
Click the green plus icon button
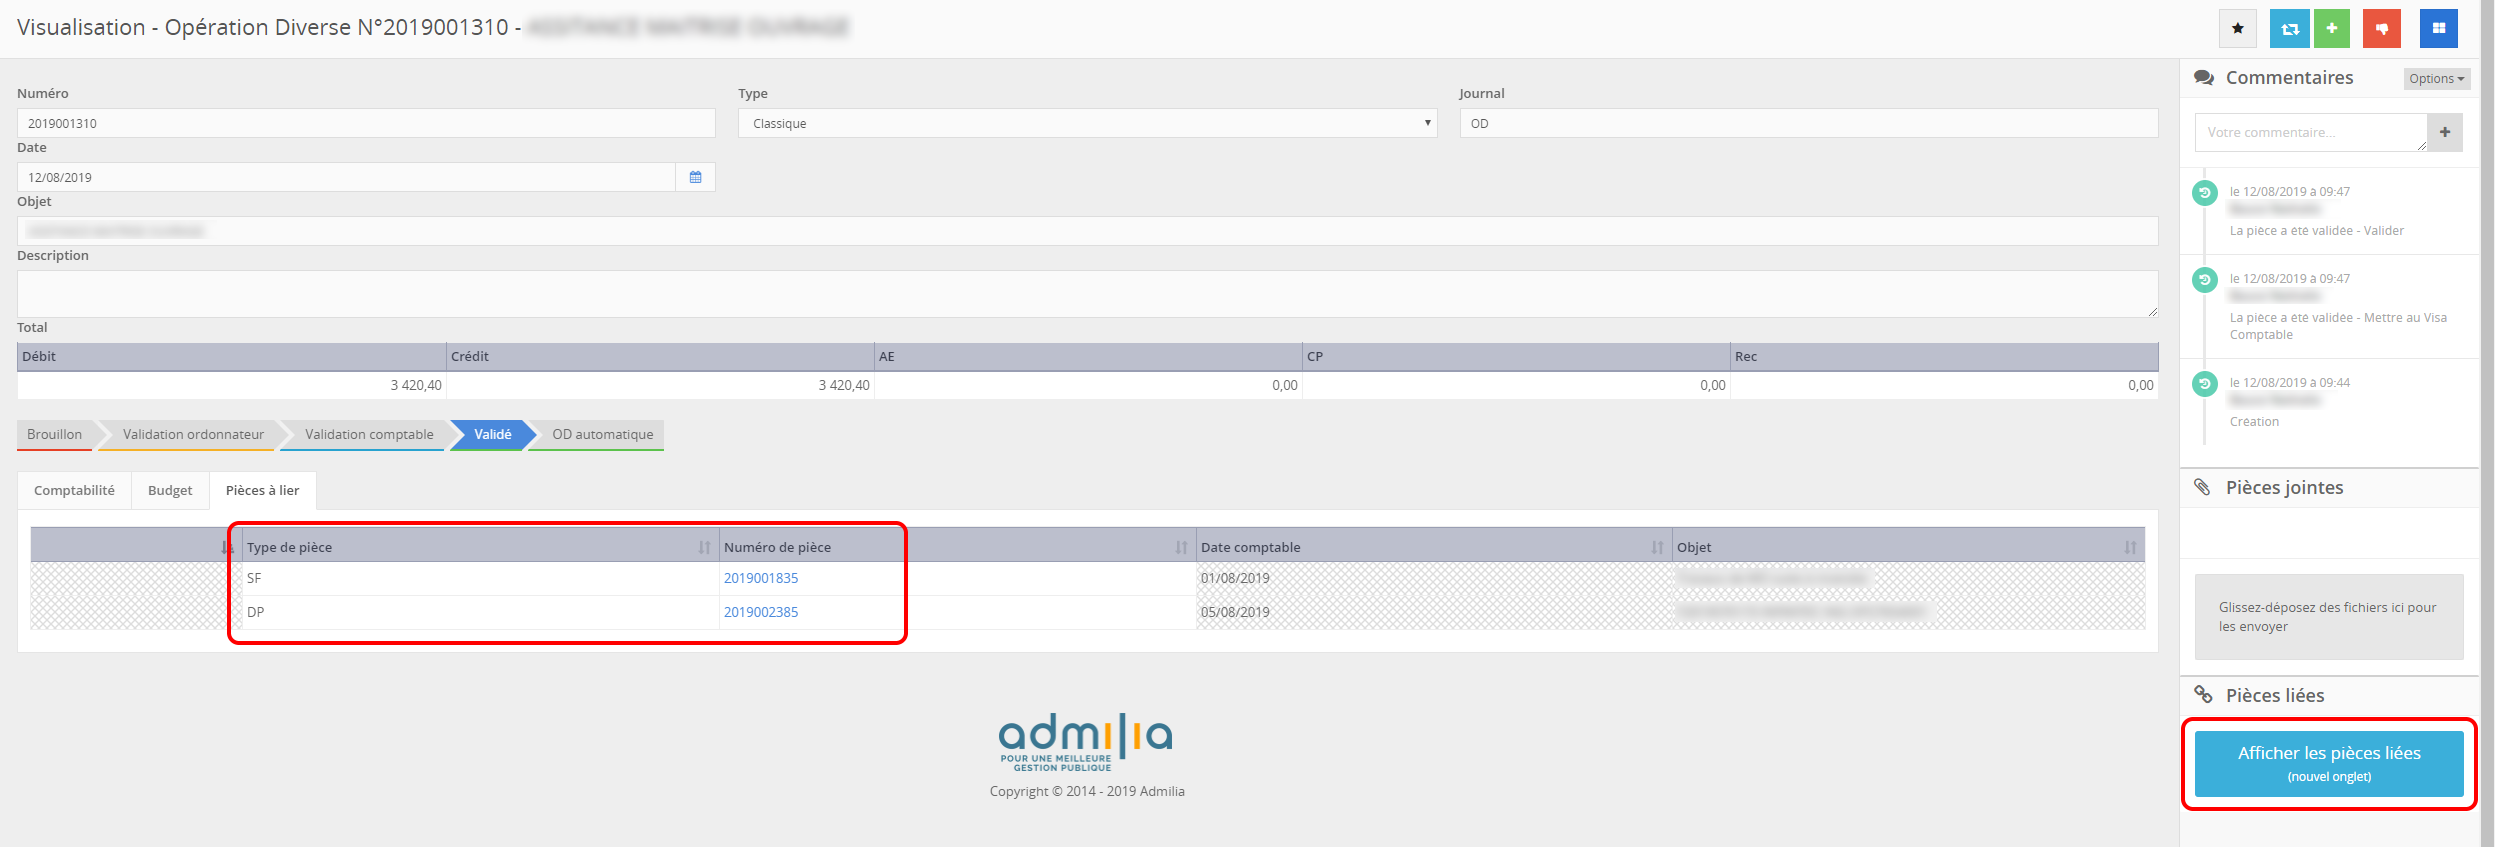[x=2332, y=29]
